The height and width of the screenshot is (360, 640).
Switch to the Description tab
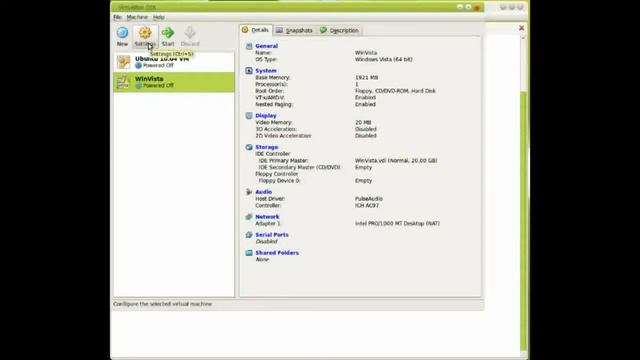[x=340, y=30]
